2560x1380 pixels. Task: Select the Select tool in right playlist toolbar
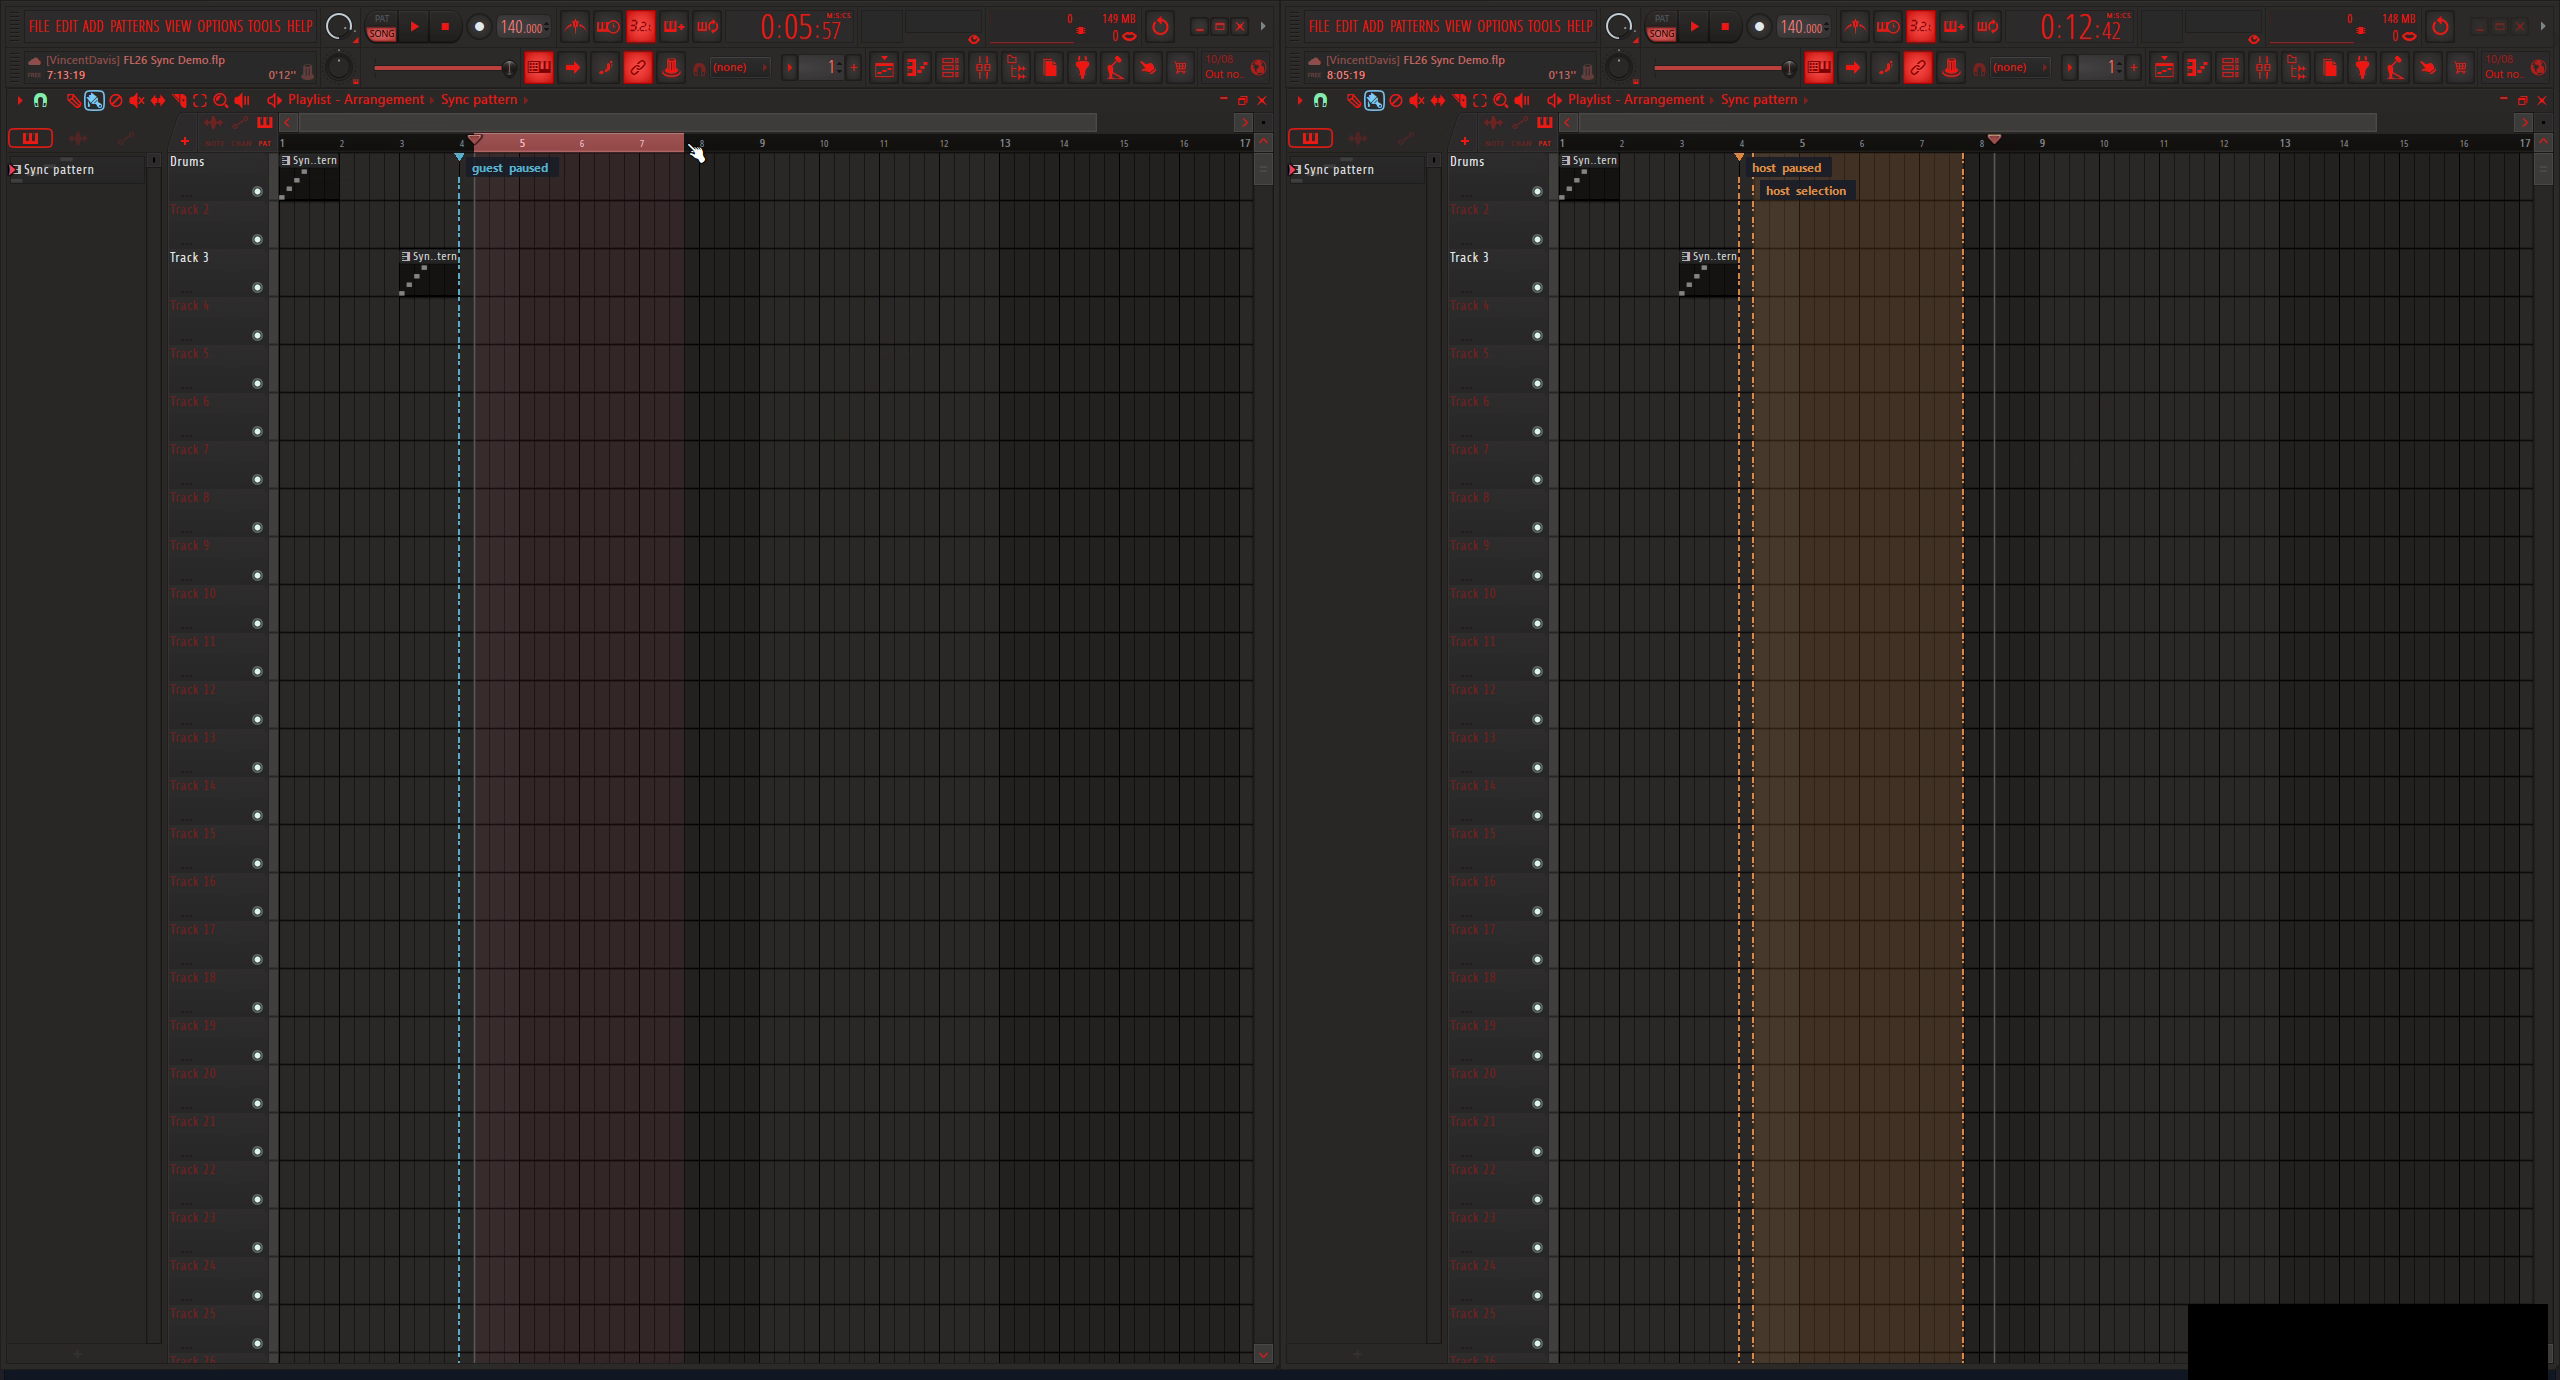tap(1480, 100)
